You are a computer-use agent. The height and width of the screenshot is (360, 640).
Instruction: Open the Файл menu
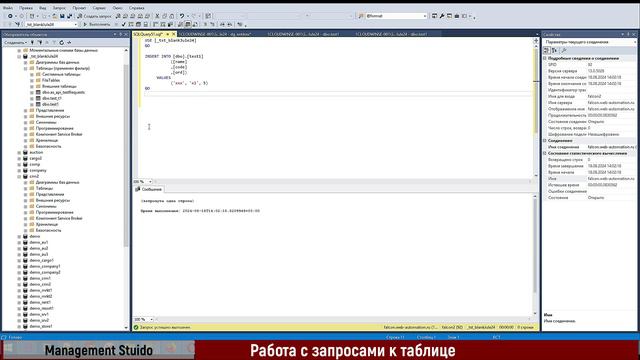point(8,8)
